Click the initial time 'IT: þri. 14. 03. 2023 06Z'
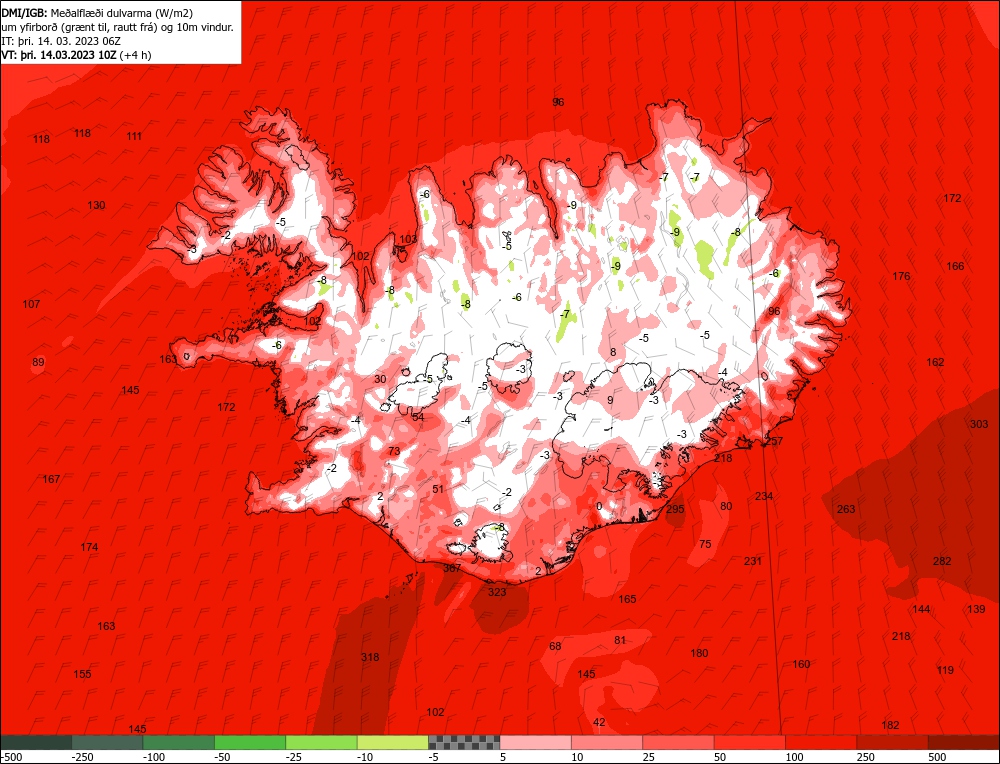 tap(61, 41)
